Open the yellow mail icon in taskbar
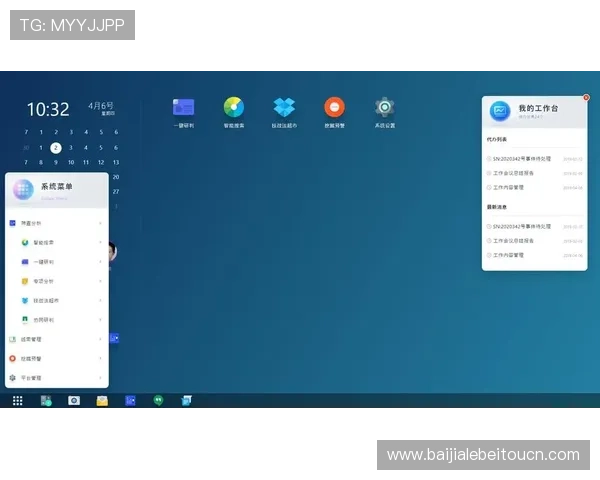The width and height of the screenshot is (600, 480). (x=102, y=400)
